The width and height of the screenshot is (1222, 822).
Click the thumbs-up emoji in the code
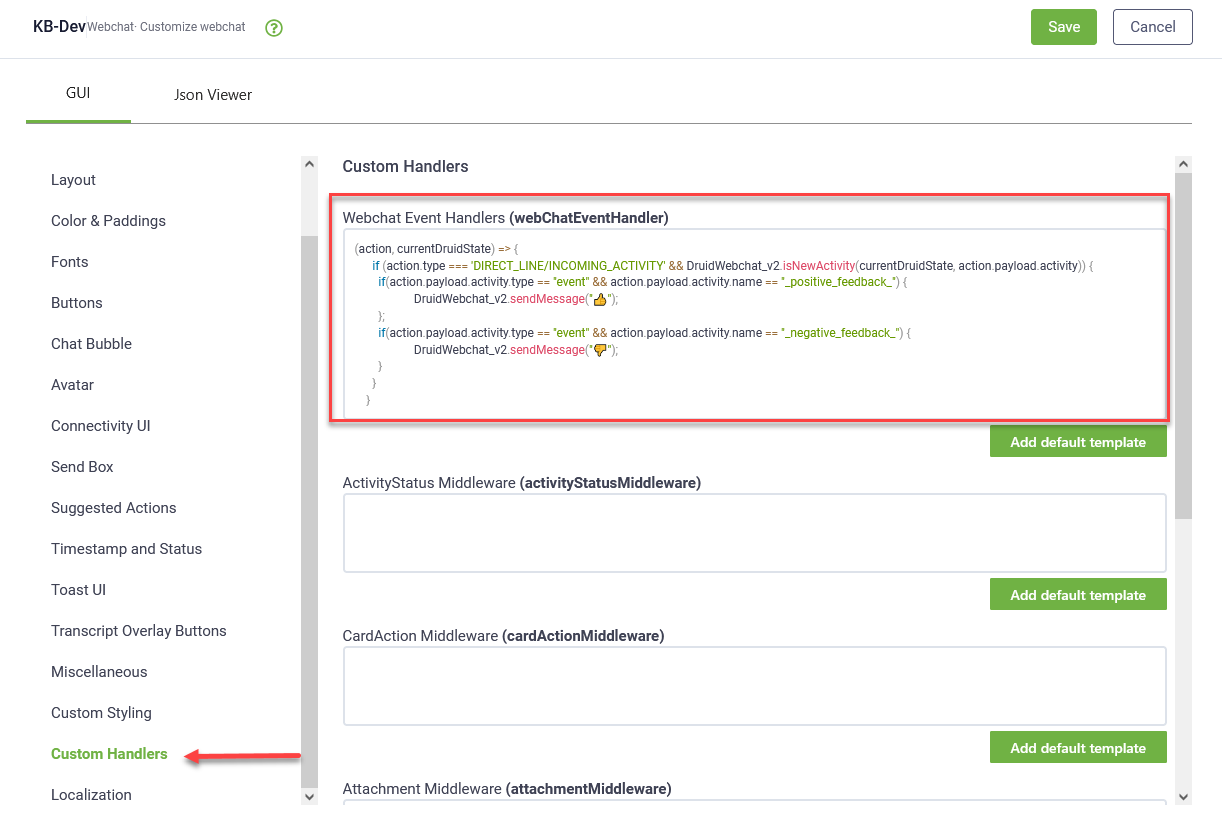(600, 299)
